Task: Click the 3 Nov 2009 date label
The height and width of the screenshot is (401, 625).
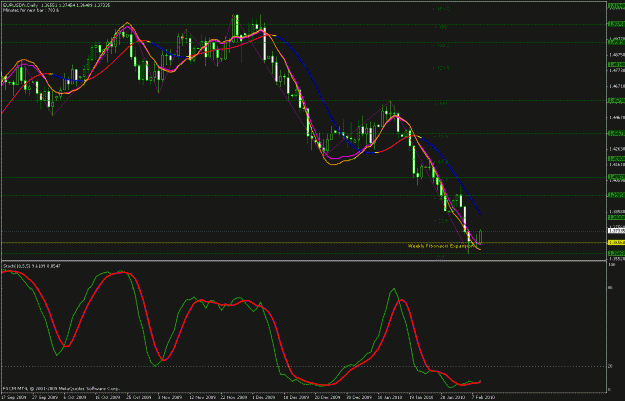Action: click(x=170, y=397)
